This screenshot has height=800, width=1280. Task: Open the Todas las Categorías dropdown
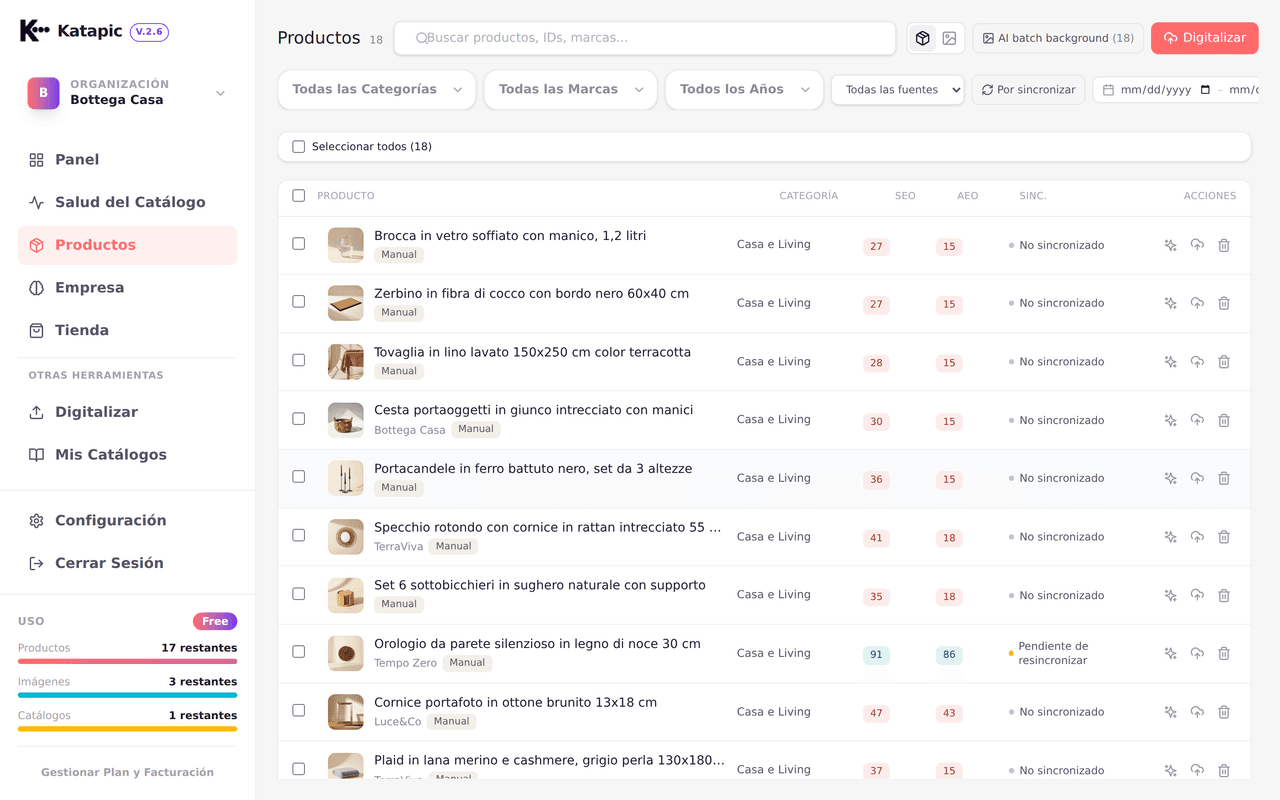point(377,90)
